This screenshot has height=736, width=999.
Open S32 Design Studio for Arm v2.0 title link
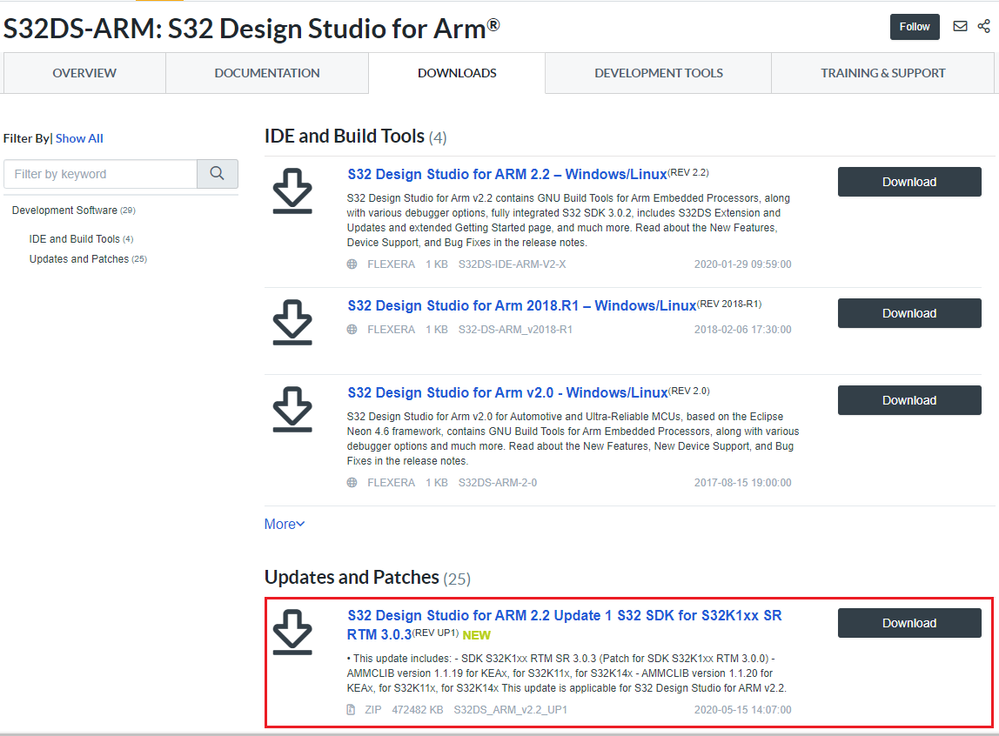click(x=508, y=393)
